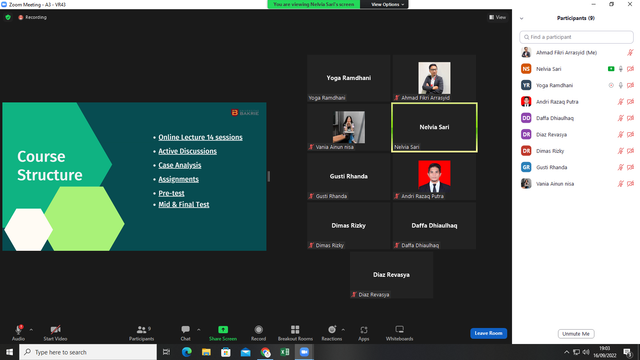Show hidden system tray icons
Screen dimensions: 640x360
(x=567, y=352)
